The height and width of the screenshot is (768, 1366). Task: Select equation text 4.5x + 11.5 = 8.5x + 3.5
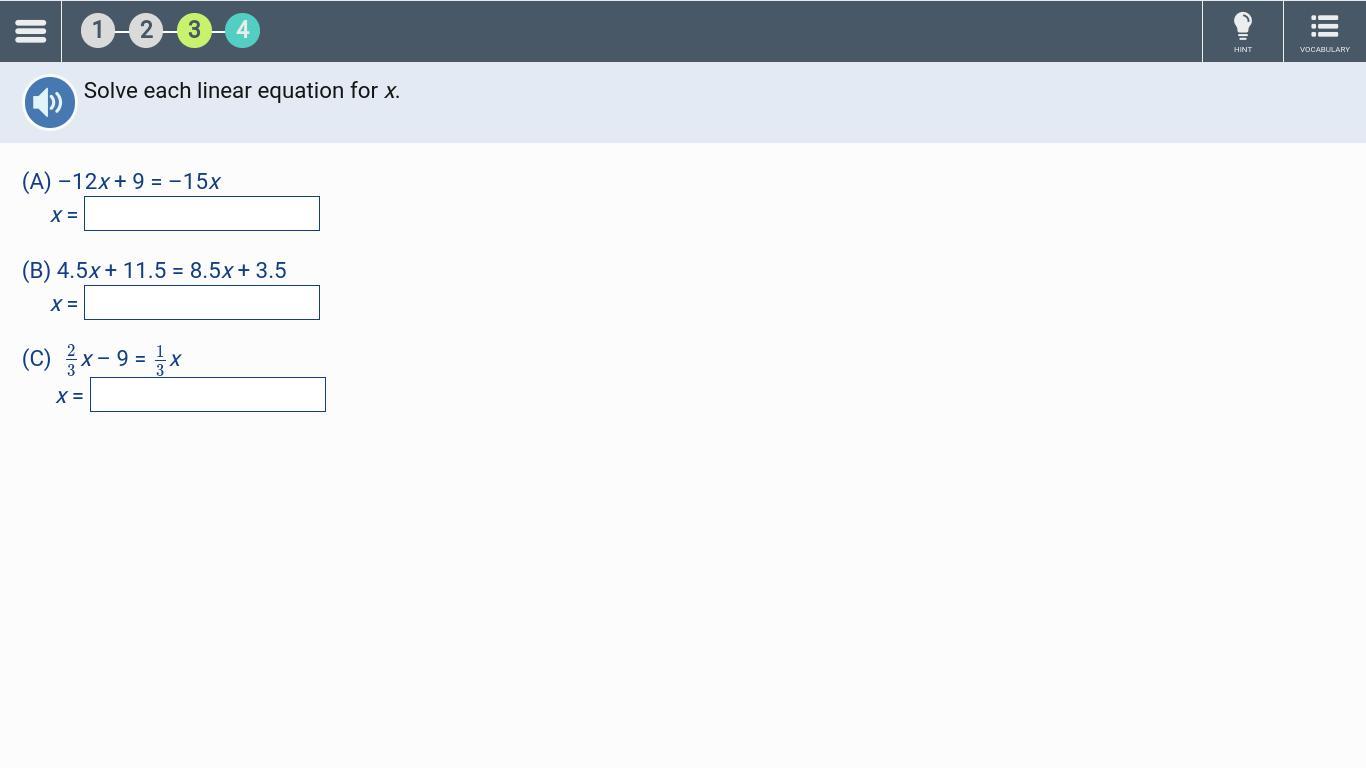coord(172,271)
